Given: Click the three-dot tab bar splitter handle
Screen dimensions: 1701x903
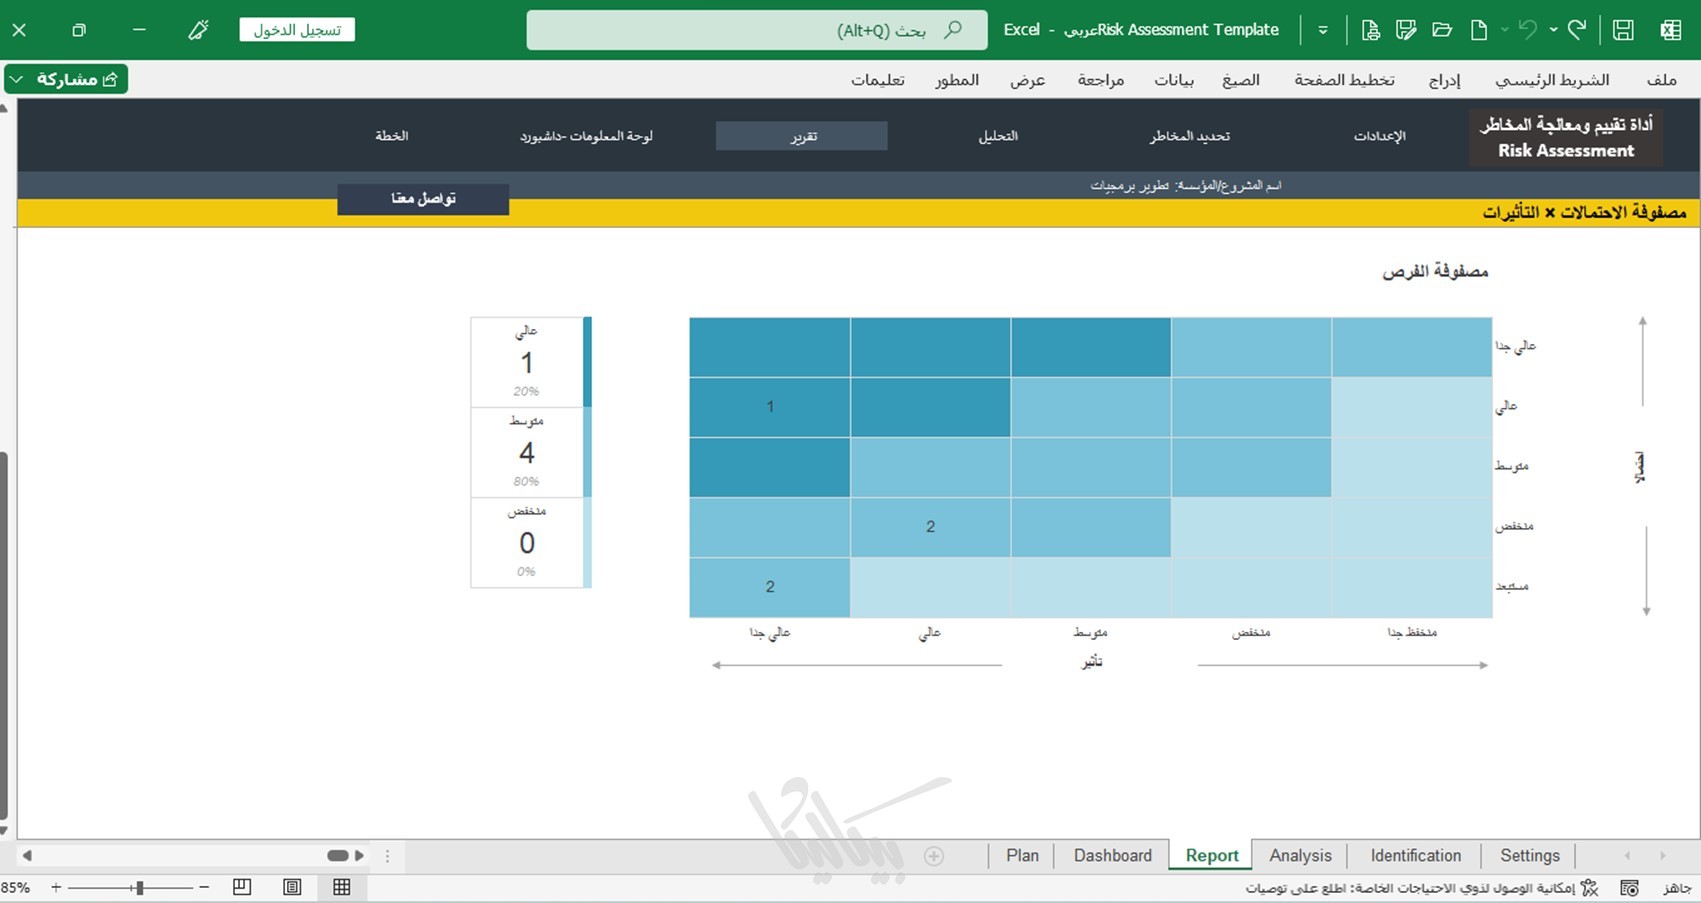Looking at the screenshot, I should click(388, 856).
